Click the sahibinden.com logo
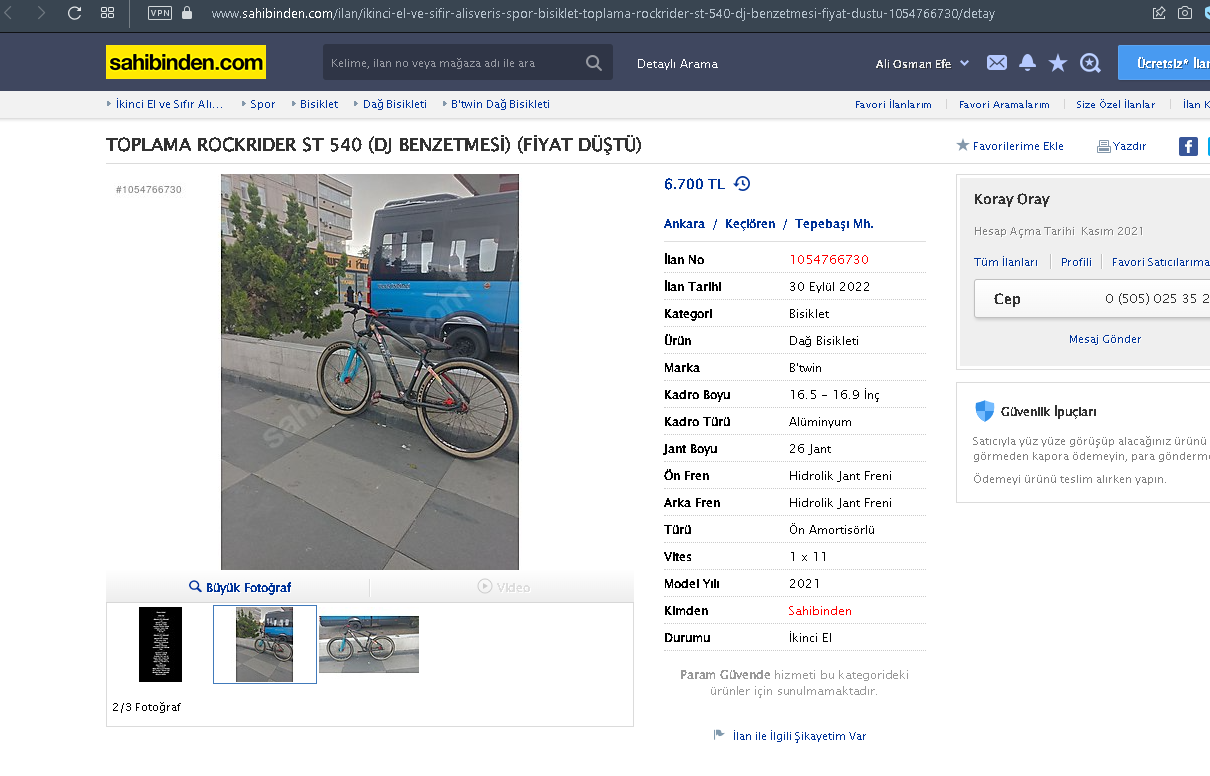1210x776 pixels. click(186, 62)
